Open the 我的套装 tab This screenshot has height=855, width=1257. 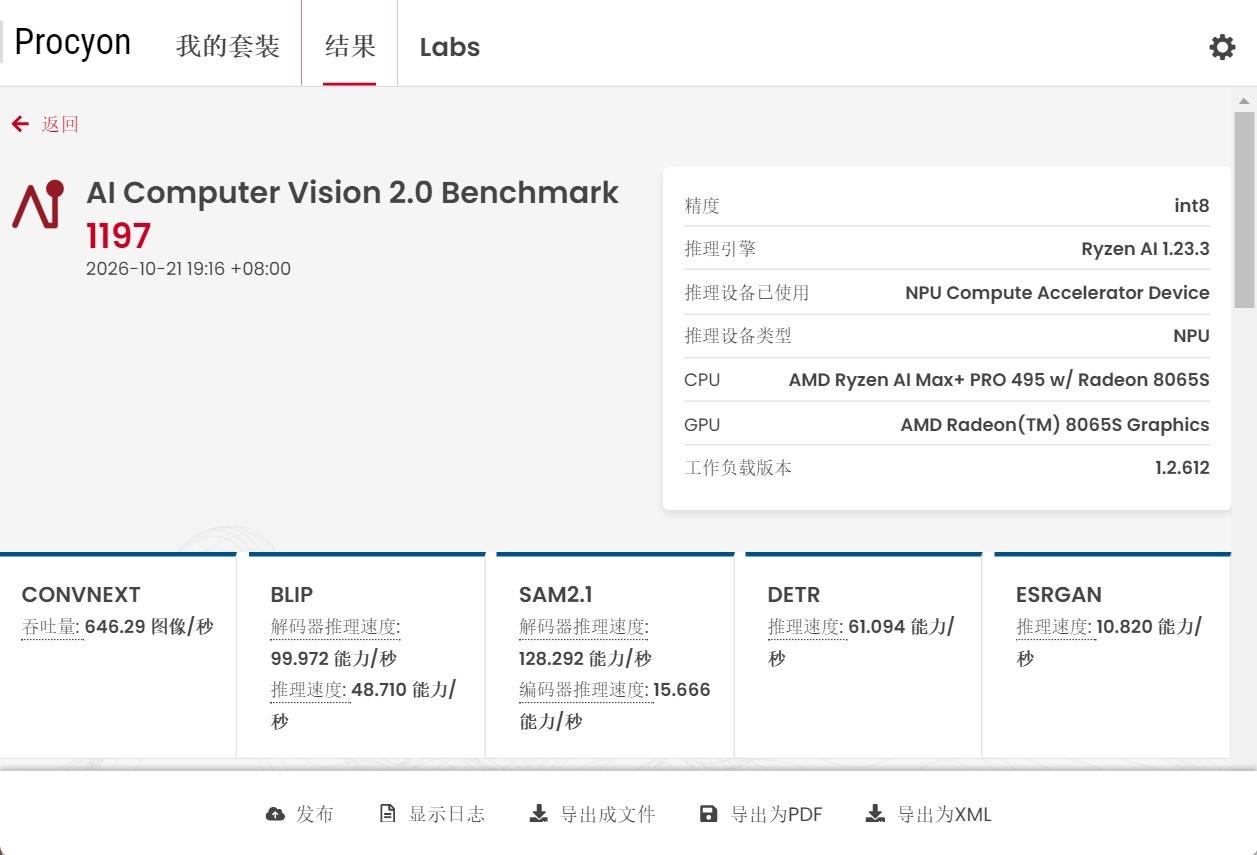(228, 46)
